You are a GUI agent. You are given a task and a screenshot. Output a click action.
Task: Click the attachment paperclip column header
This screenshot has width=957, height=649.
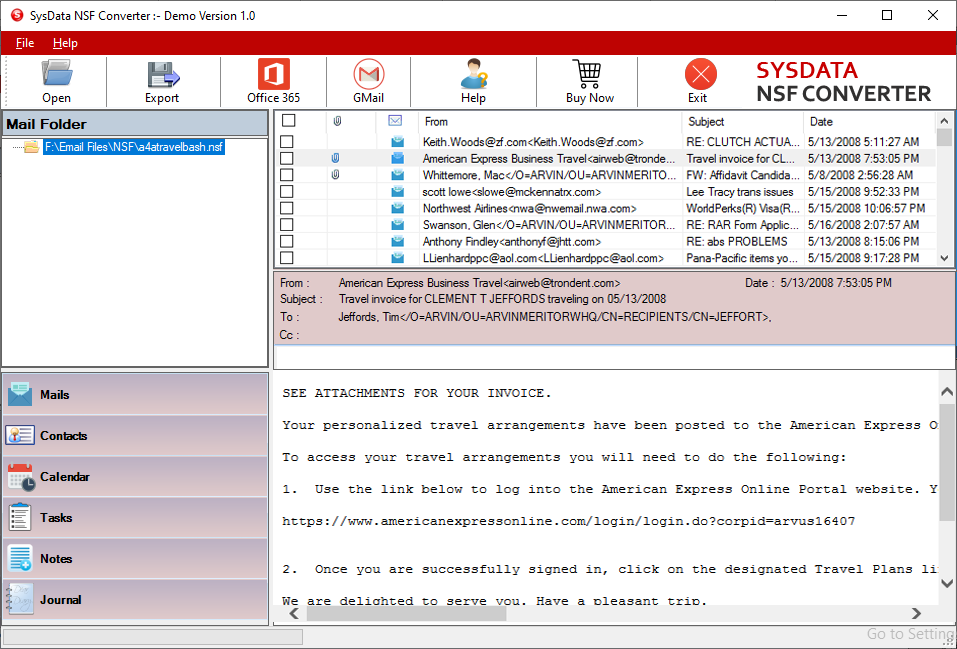[337, 121]
